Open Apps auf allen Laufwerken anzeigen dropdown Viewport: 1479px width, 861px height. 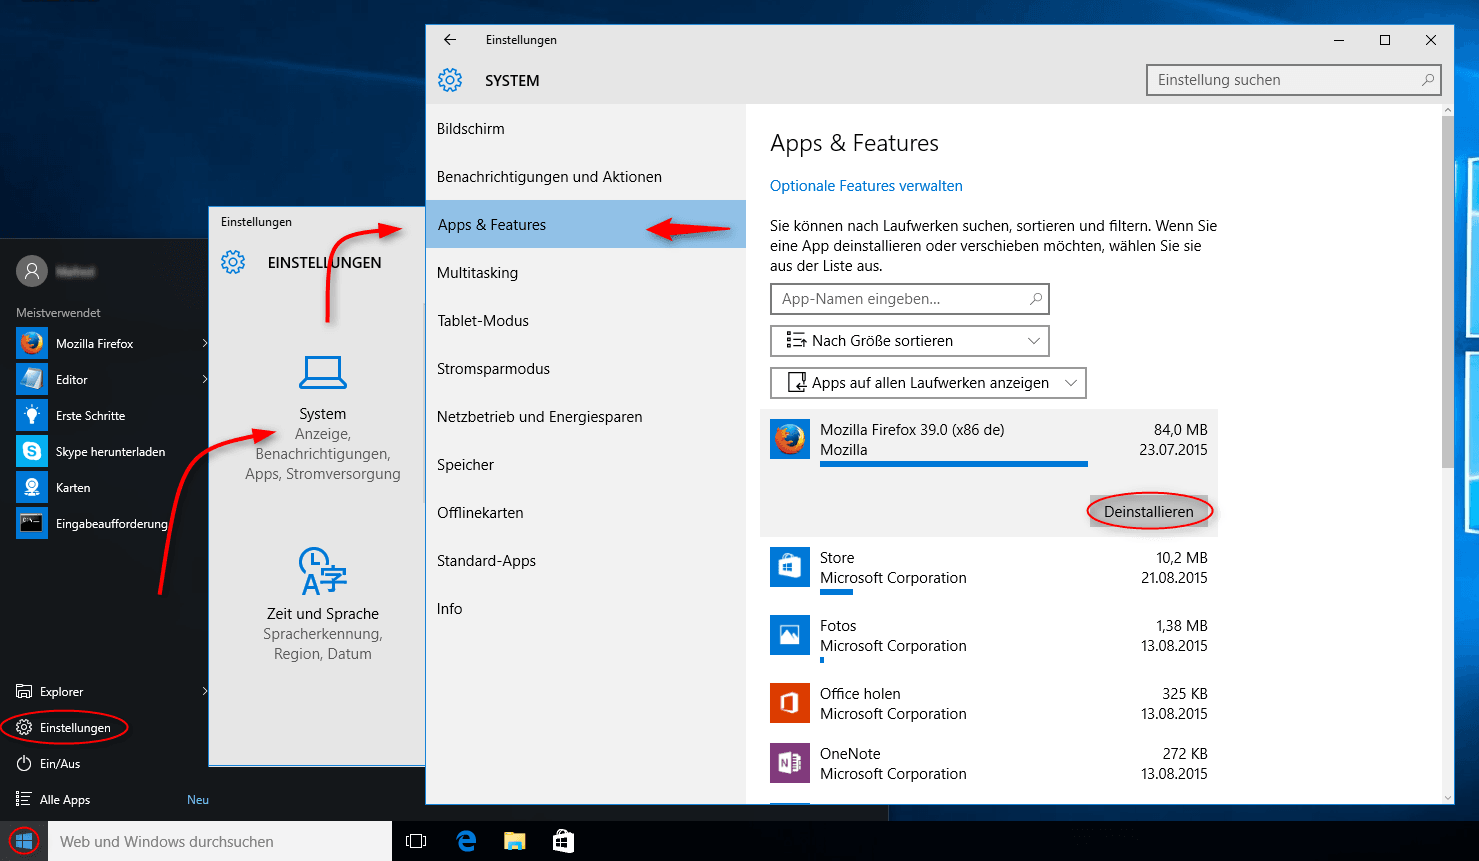tap(928, 383)
